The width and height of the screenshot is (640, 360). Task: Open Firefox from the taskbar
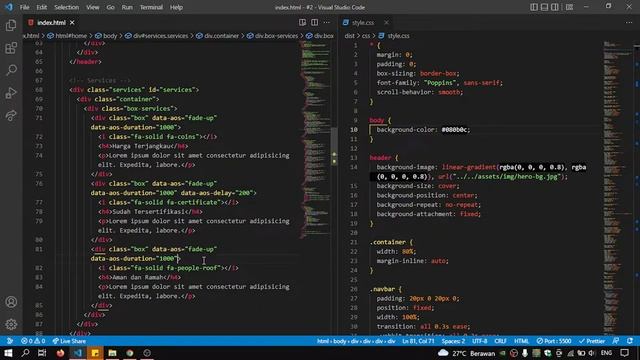[x=60, y=353]
